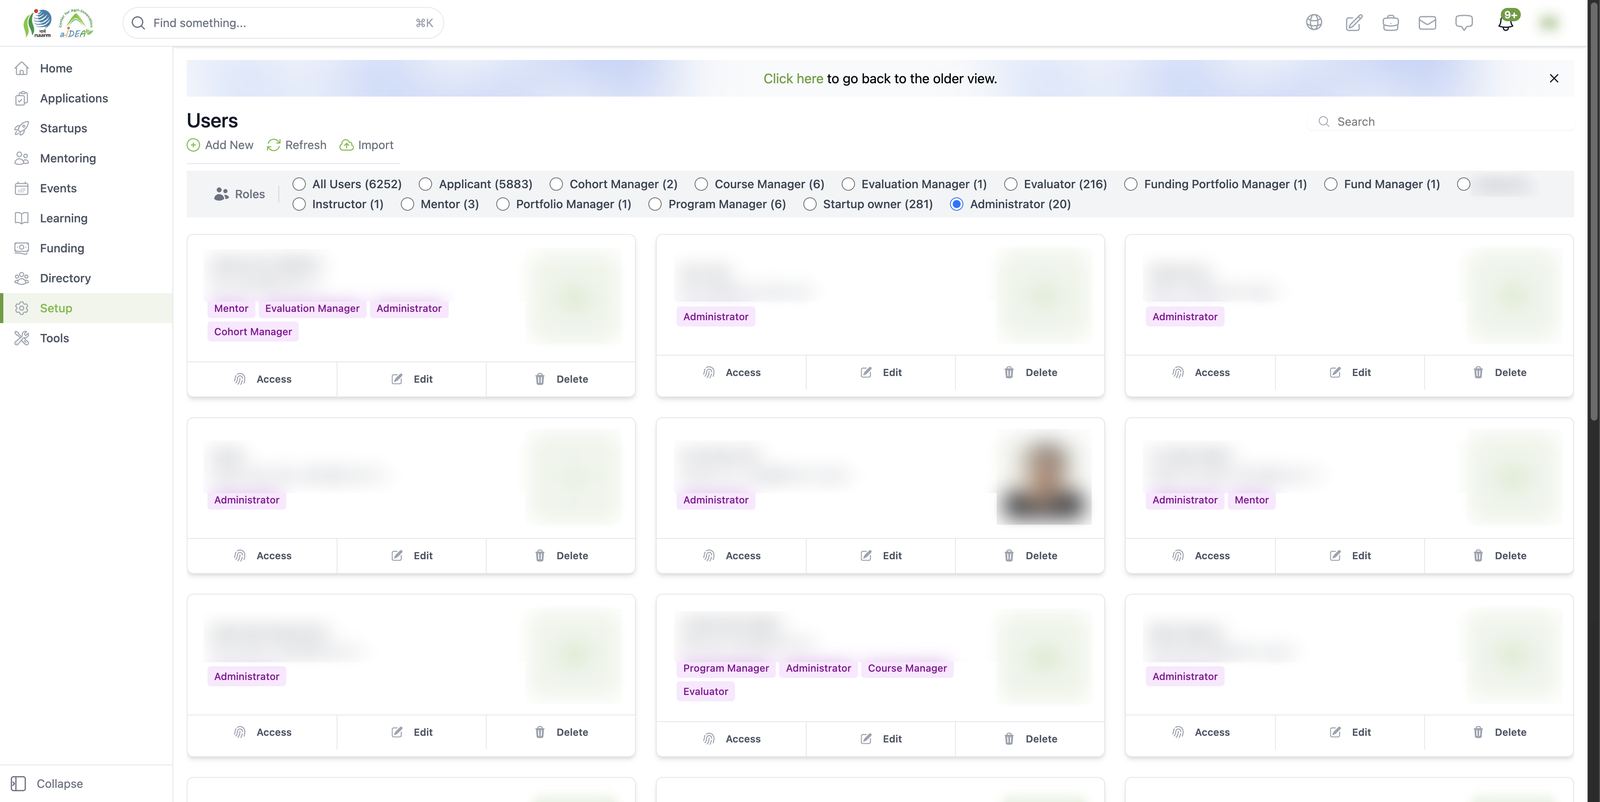Viewport: 1600px width, 802px height.
Task: Click the 'Click here' older view link
Action: click(x=793, y=78)
